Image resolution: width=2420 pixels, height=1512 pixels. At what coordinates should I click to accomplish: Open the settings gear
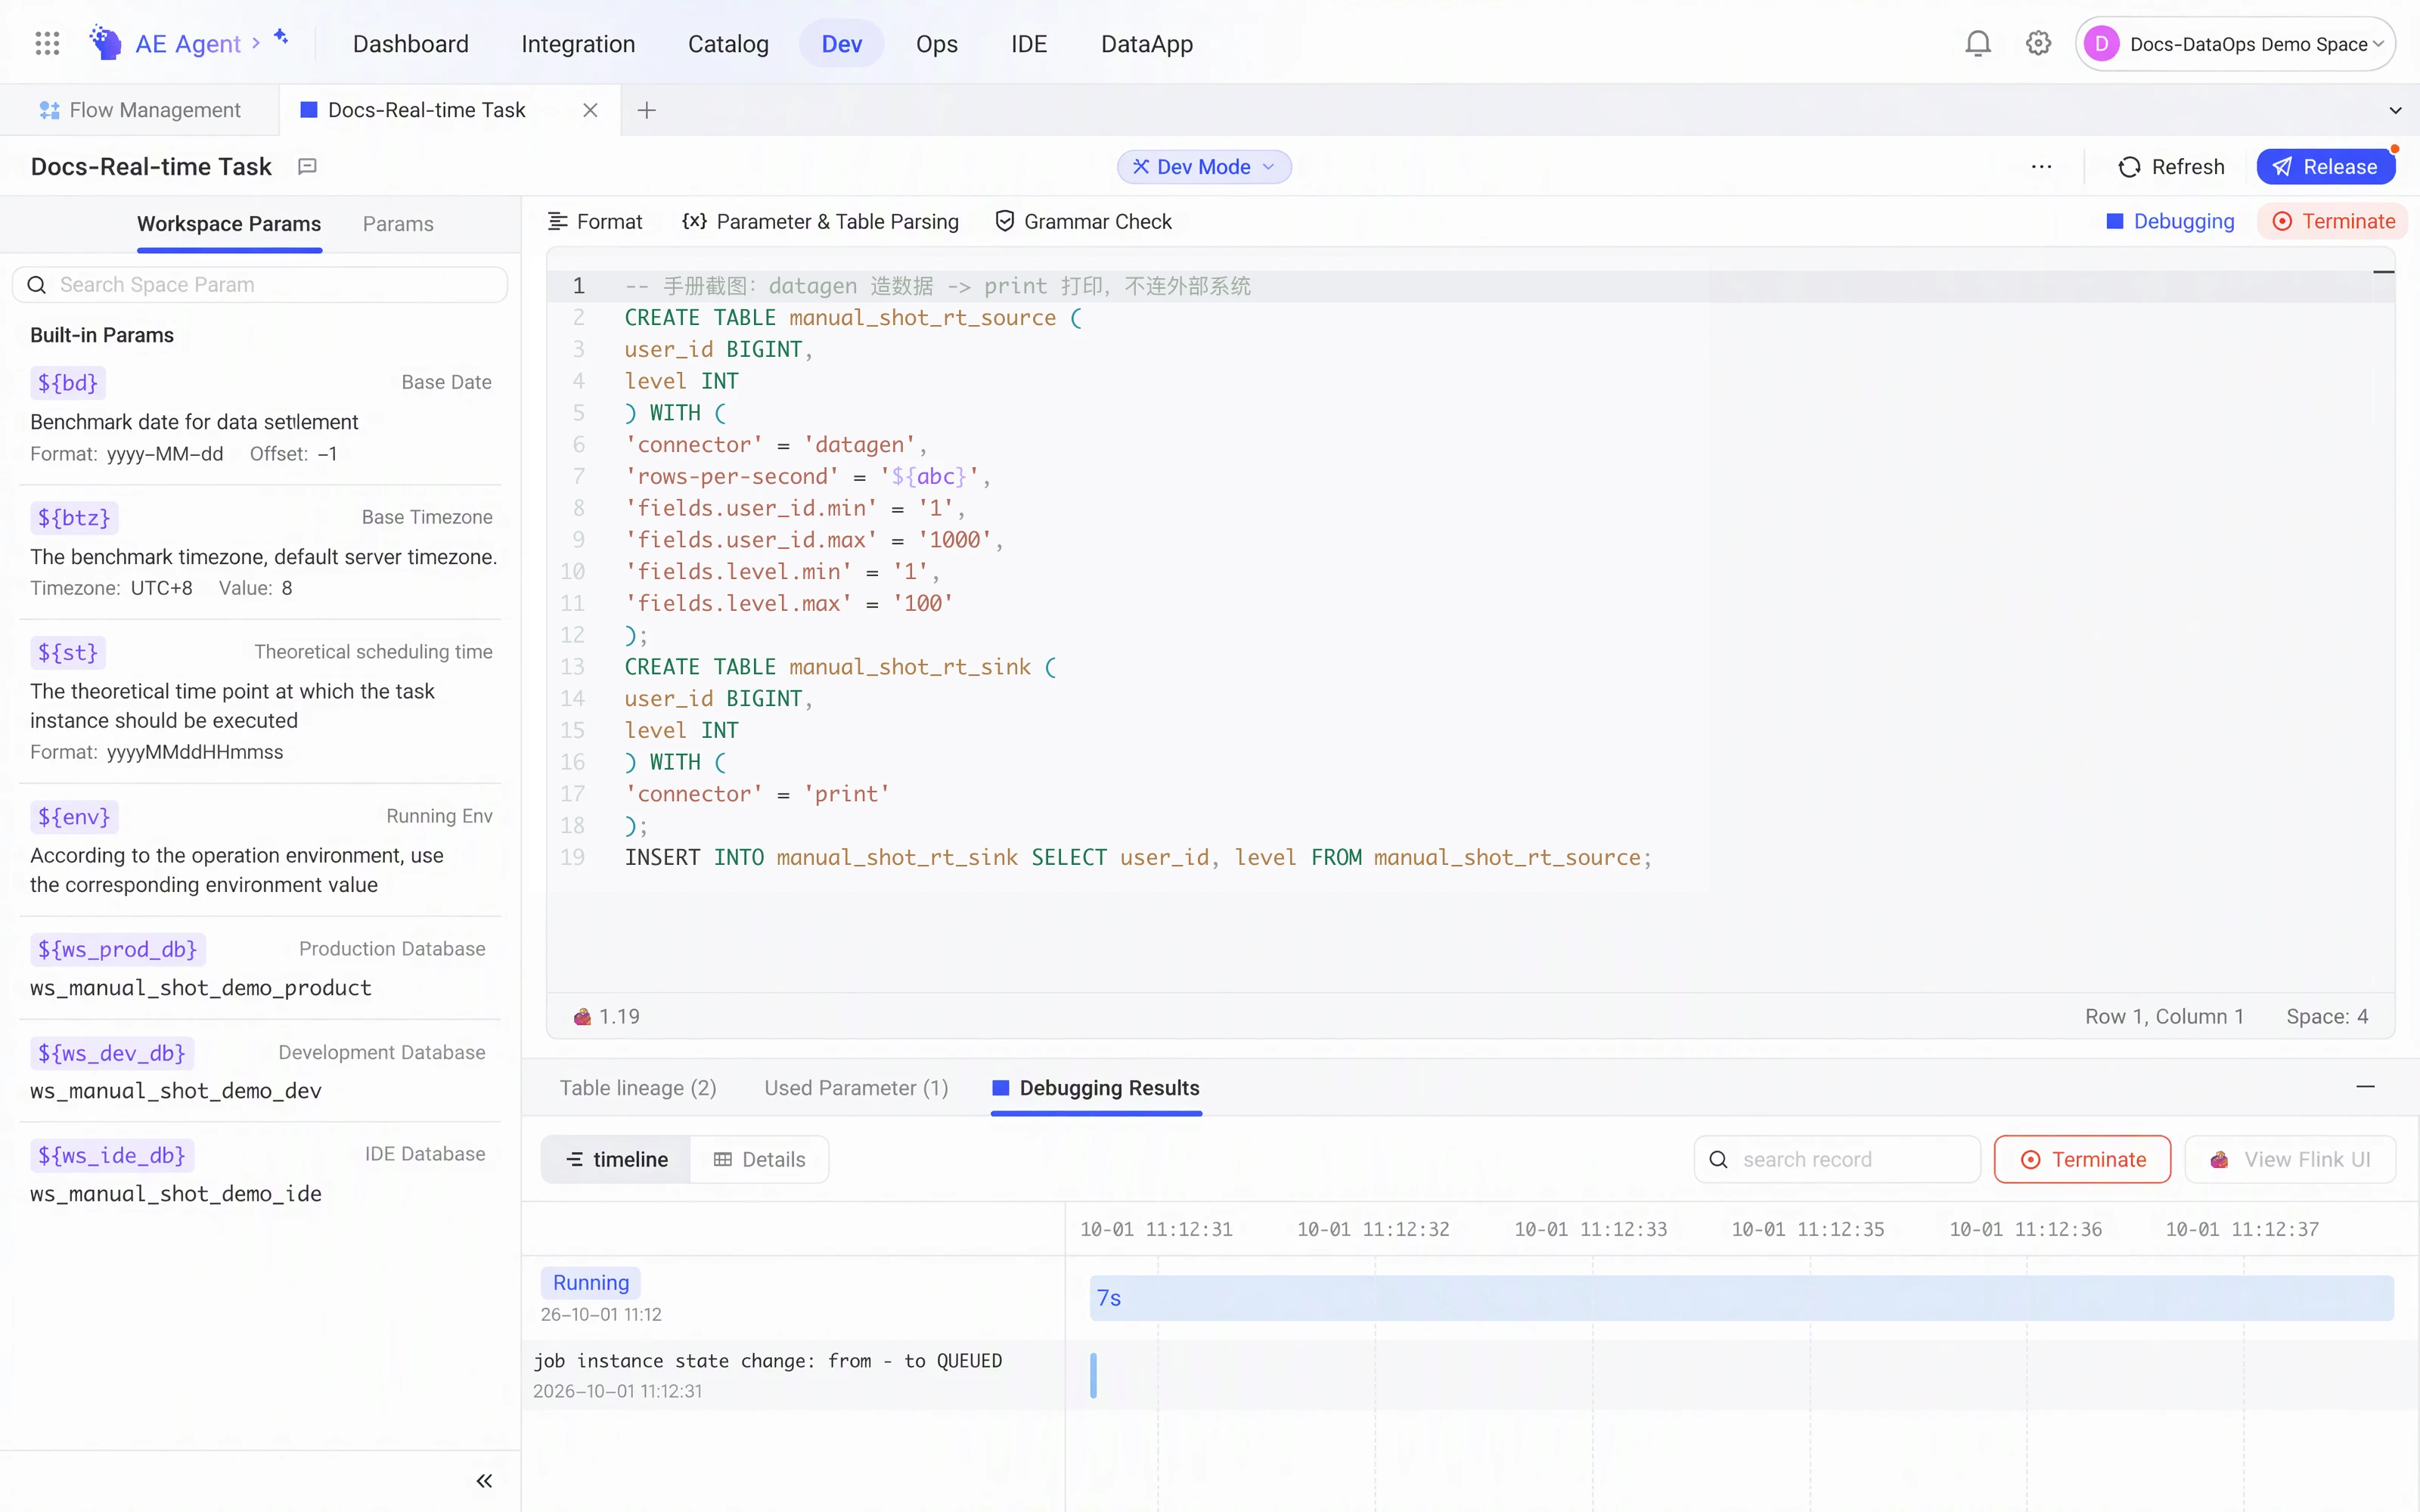click(2038, 43)
